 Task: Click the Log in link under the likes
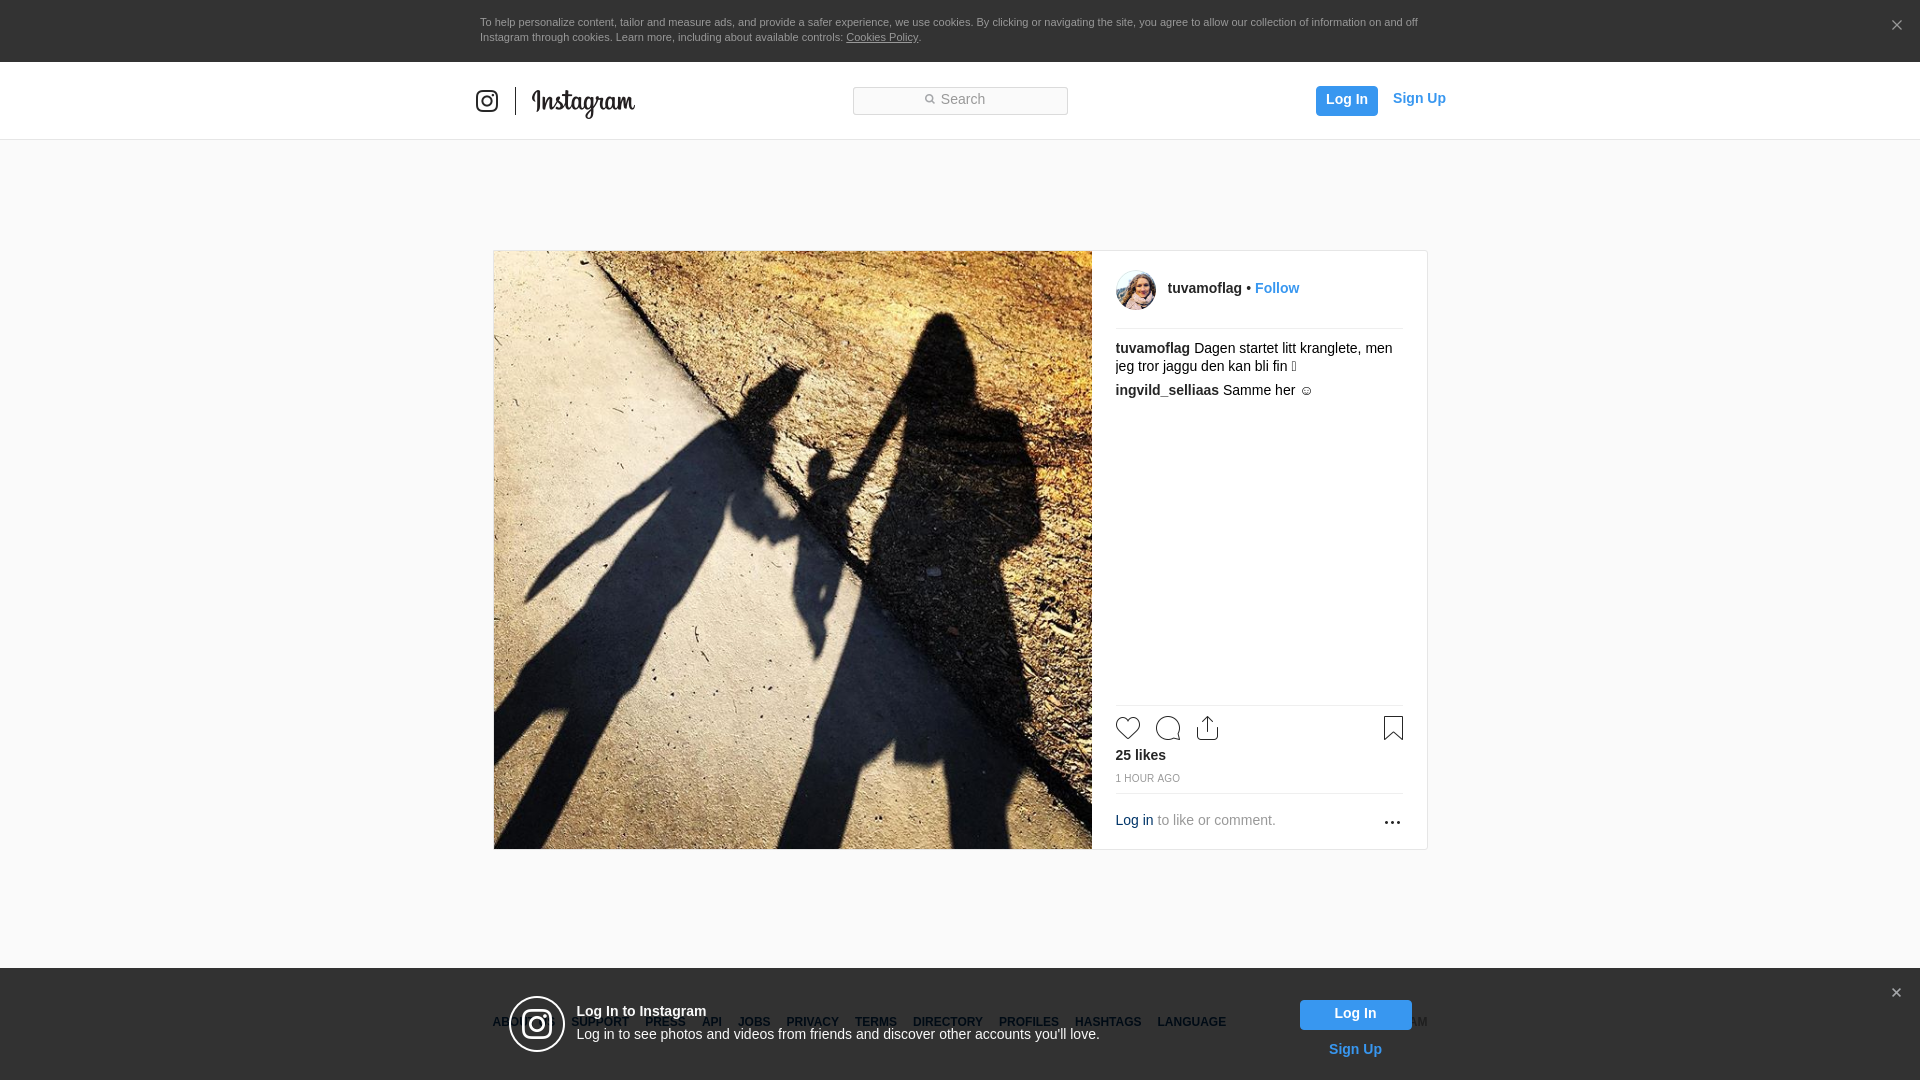[x=1134, y=820]
